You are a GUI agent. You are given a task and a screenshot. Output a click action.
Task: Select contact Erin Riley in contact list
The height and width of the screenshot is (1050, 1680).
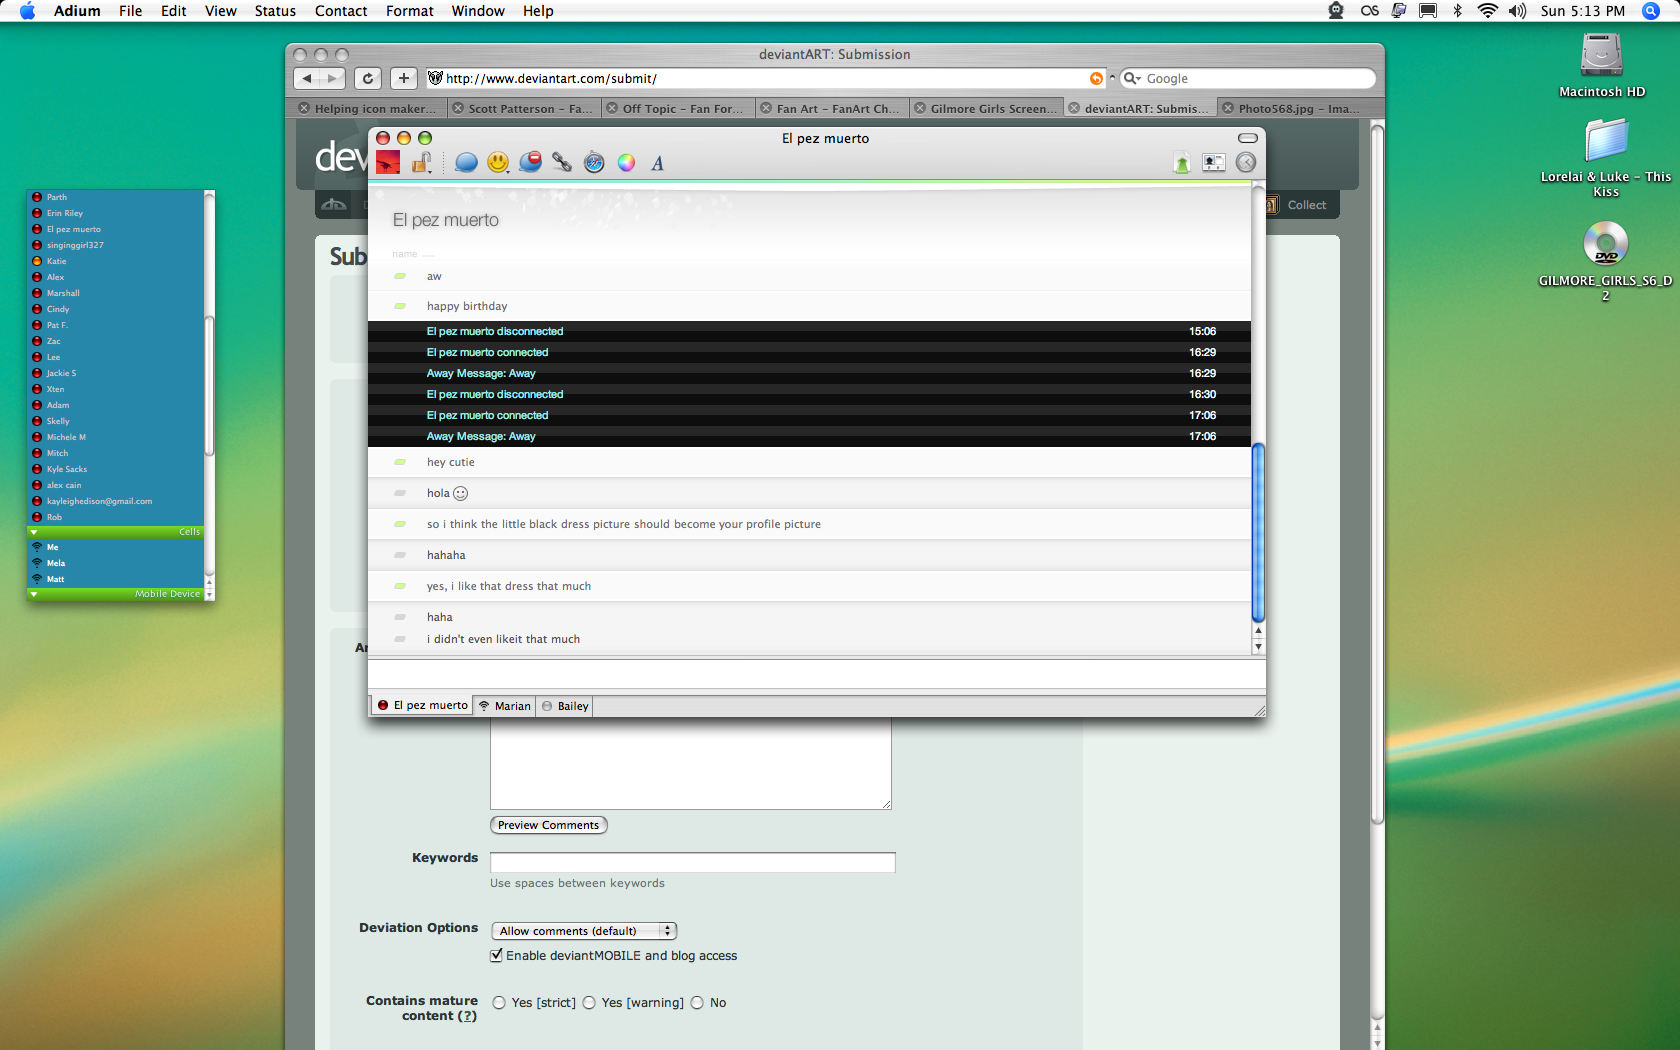[64, 213]
